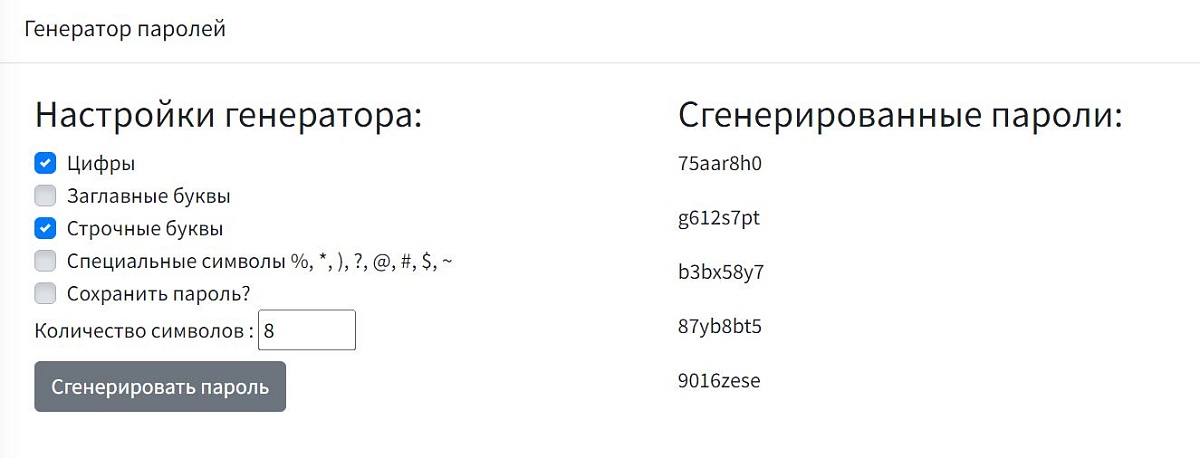This screenshot has width=1200, height=458.
Task: Uncheck the Цифры checkbox
Action: pyautogui.click(x=45, y=163)
